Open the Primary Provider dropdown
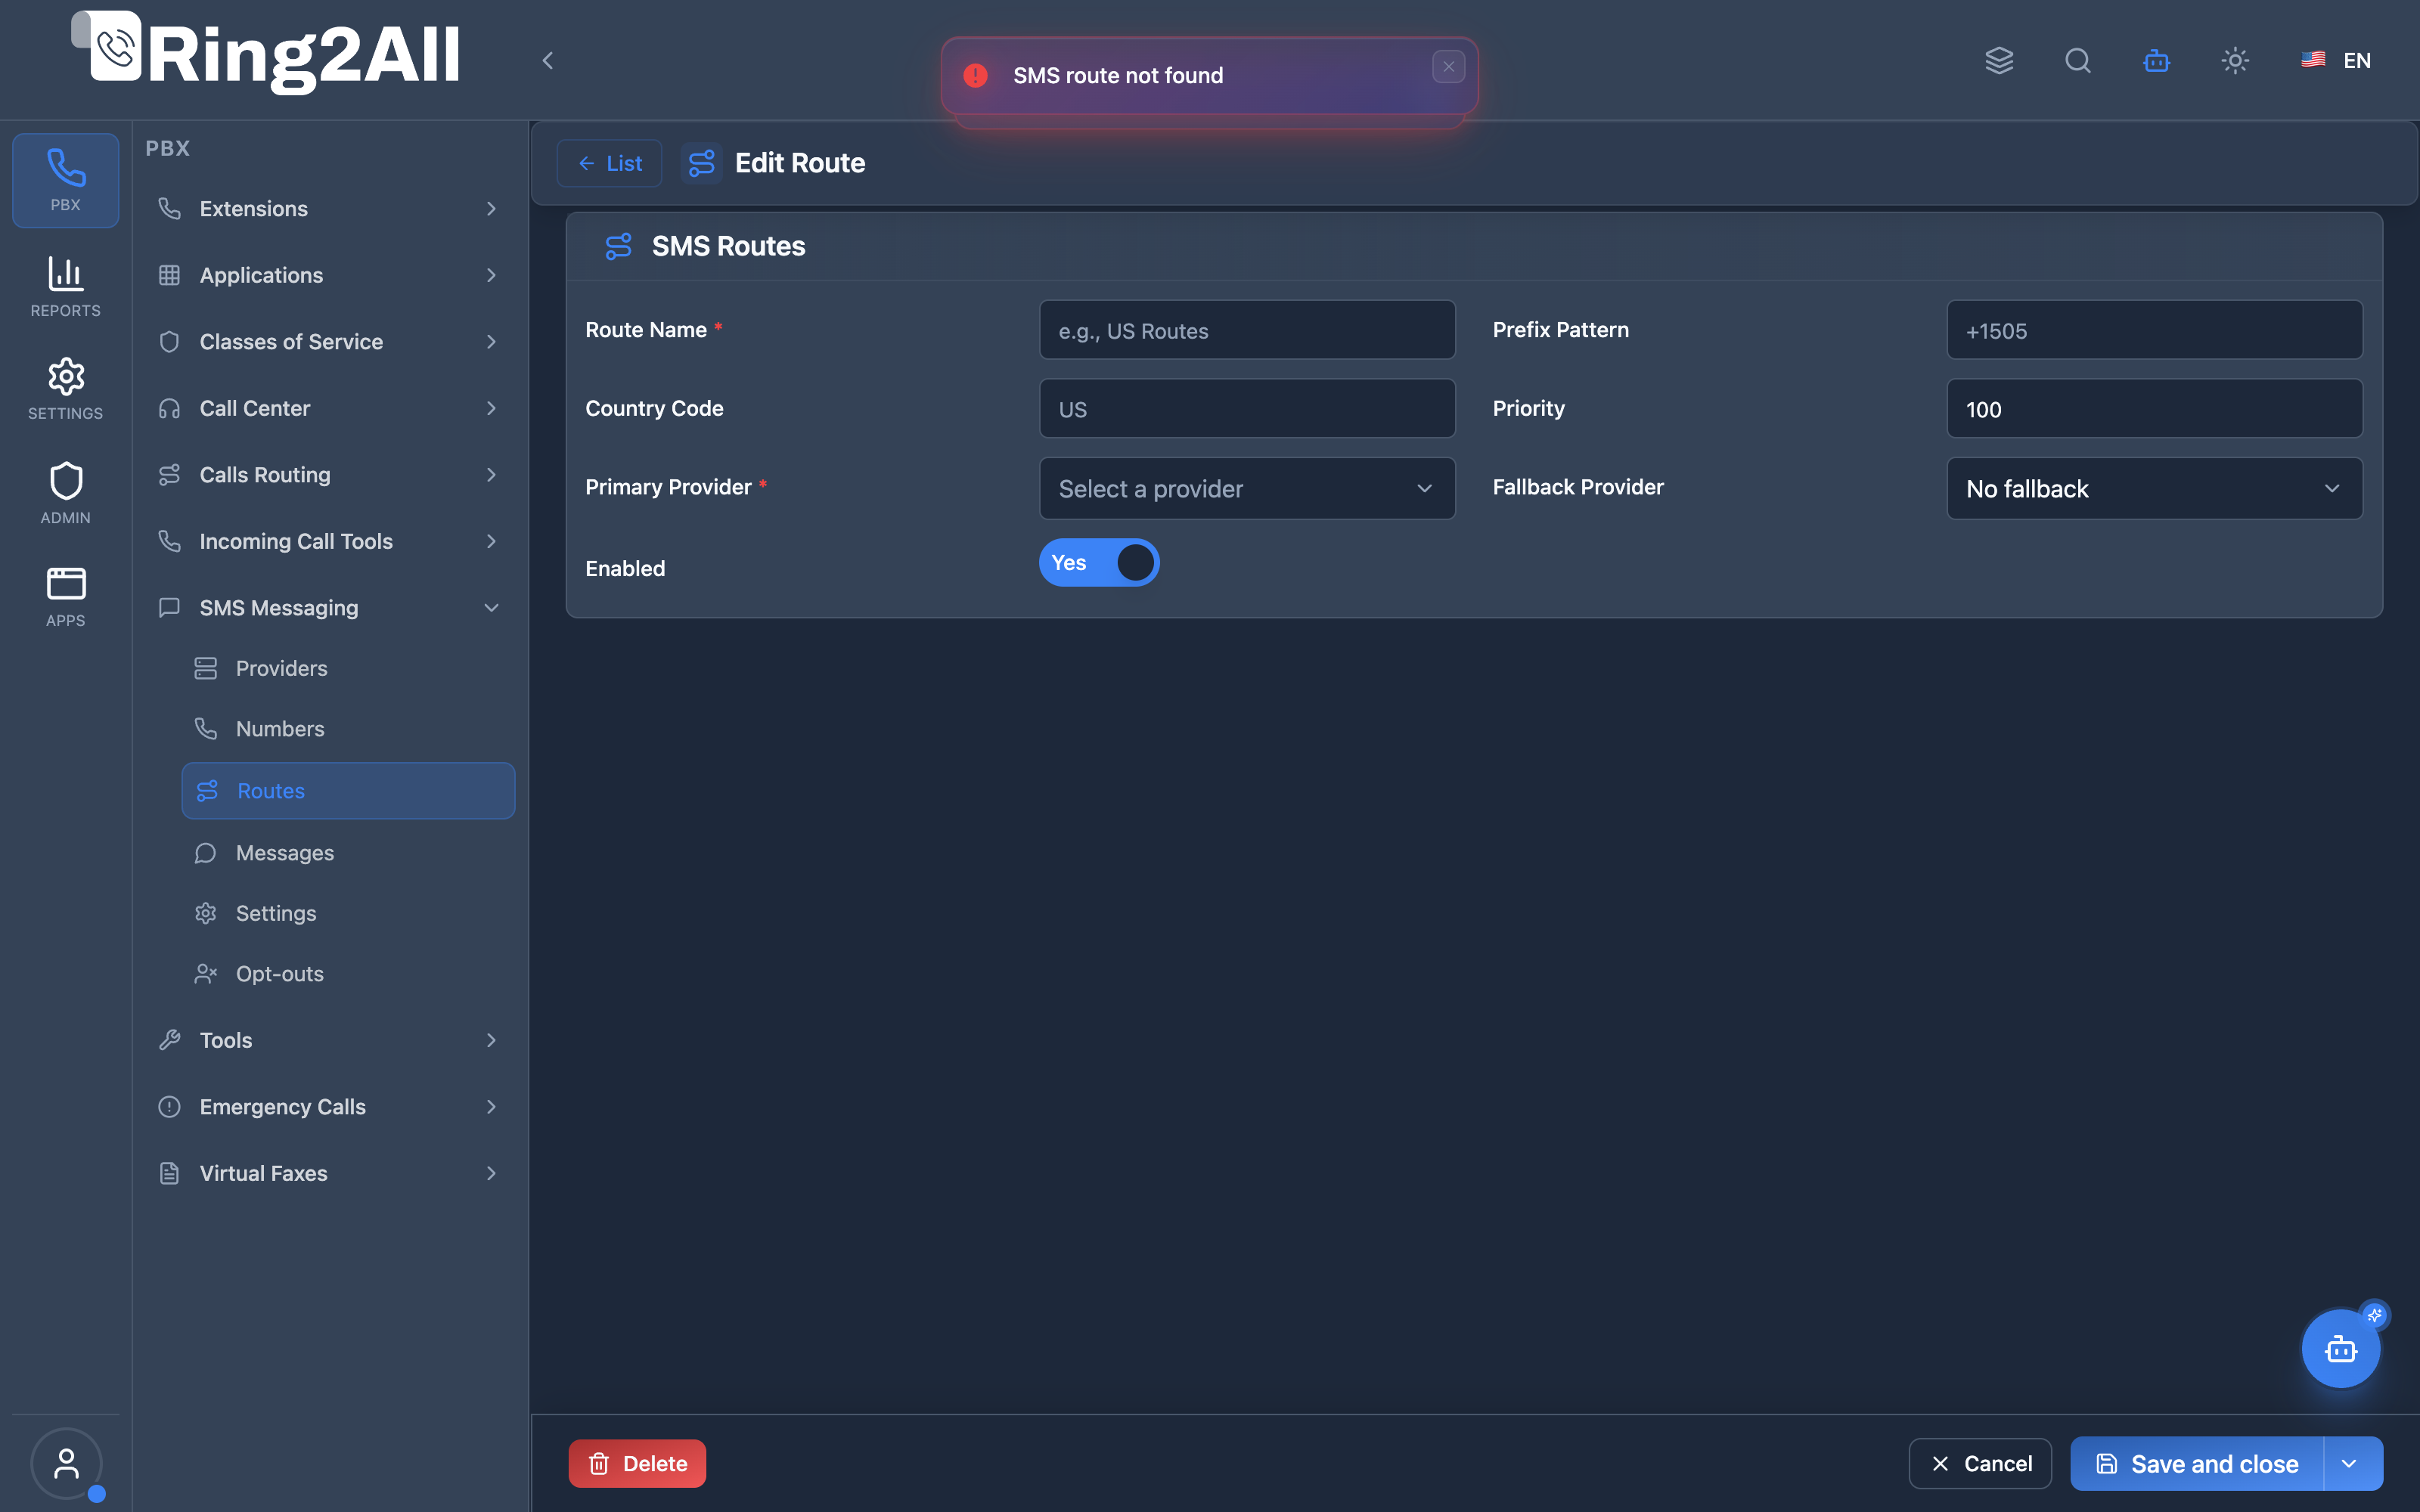2420x1512 pixels. (x=1247, y=488)
